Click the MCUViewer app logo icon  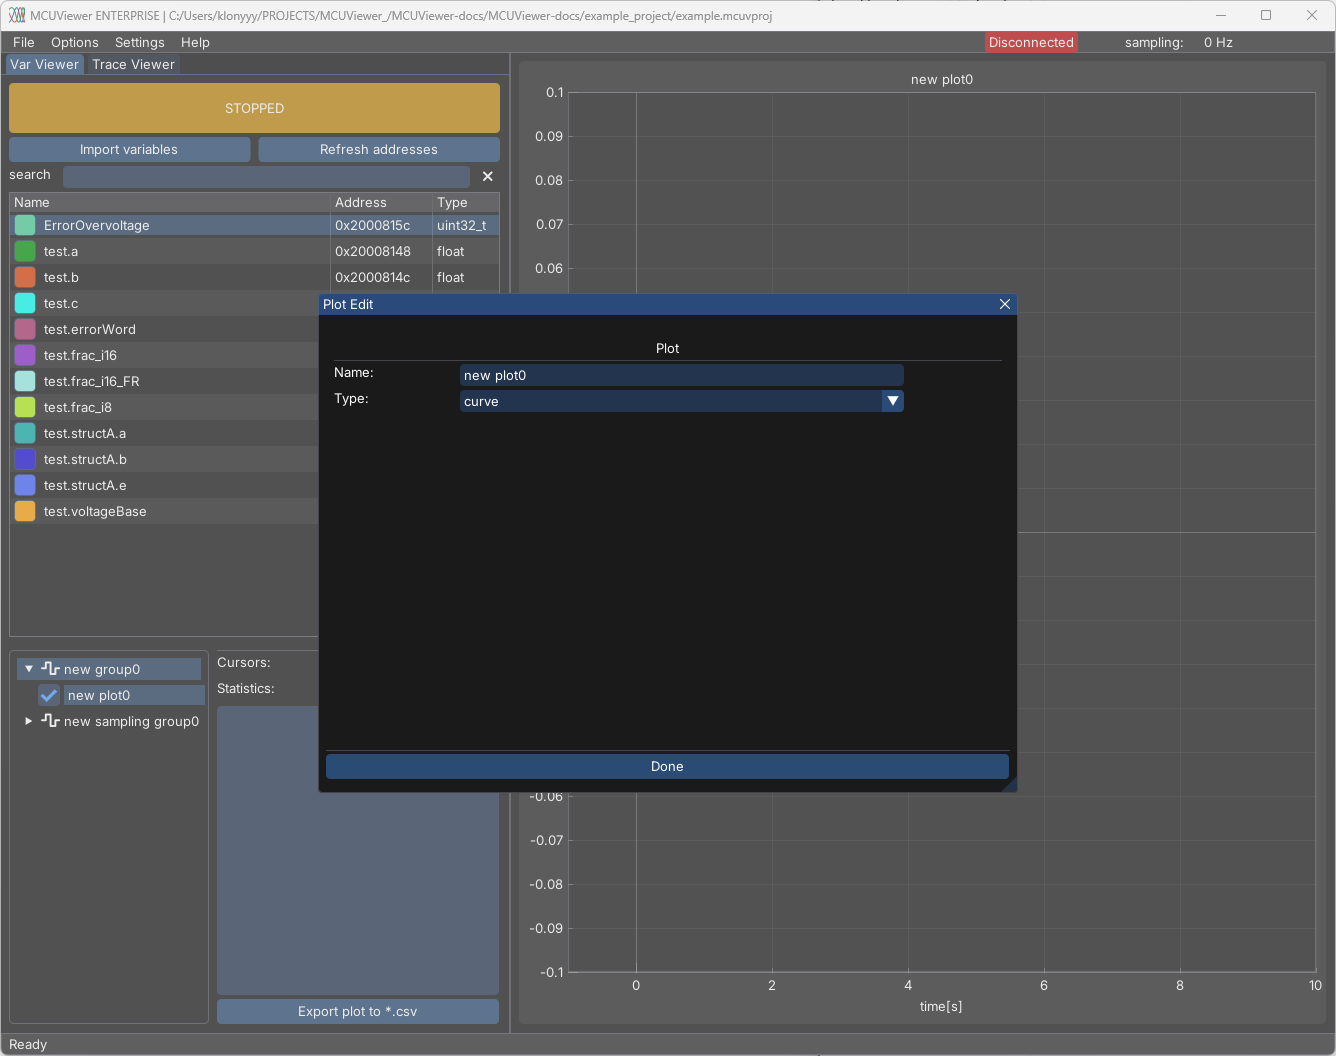point(17,15)
